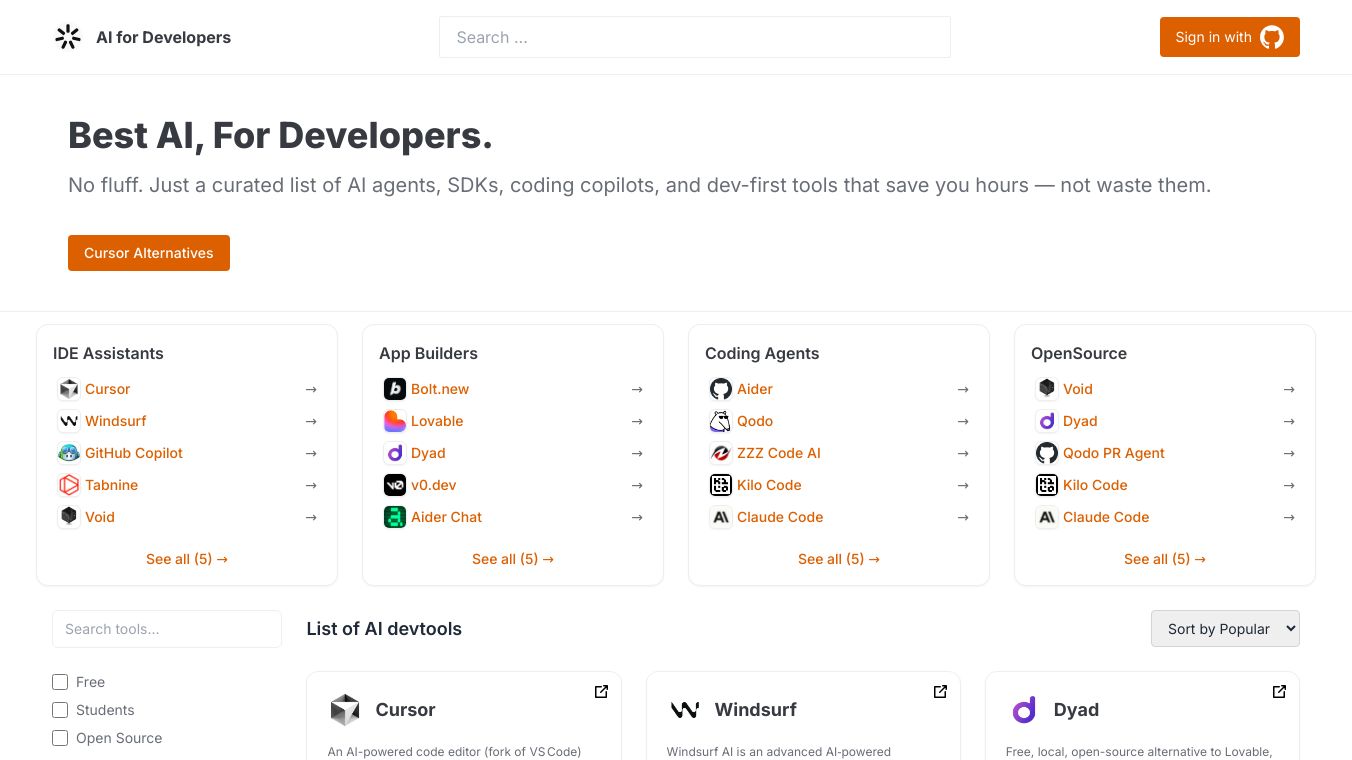This screenshot has height=760, width=1352.
Task: Open the Kilo Code link in Coding Agents
Action: click(769, 485)
